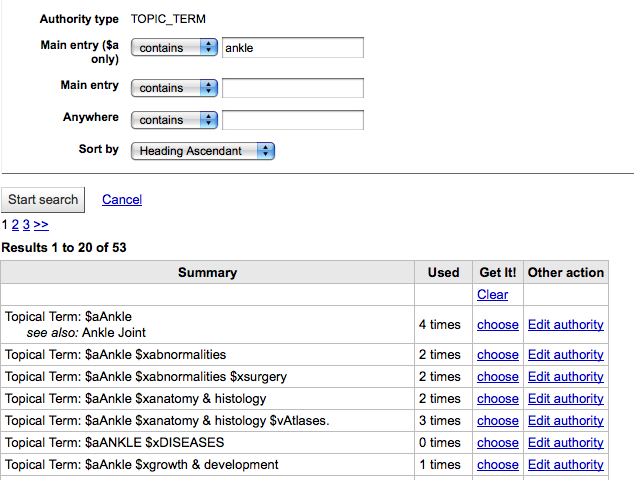Open the Anywhere contains dropdown
This screenshot has width=634, height=480.
174,120
